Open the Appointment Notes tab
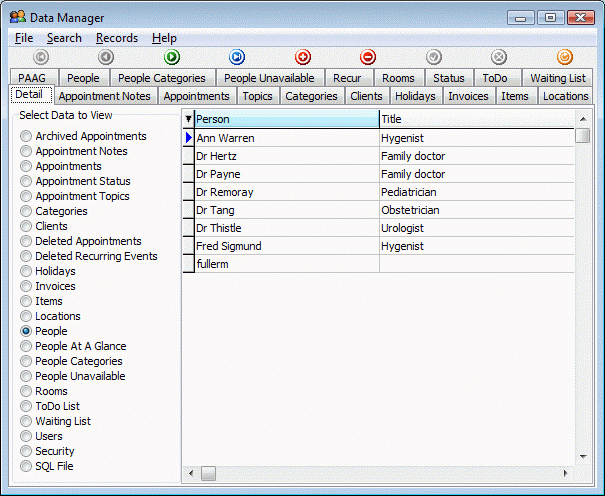The height and width of the screenshot is (496, 605). pos(105,96)
